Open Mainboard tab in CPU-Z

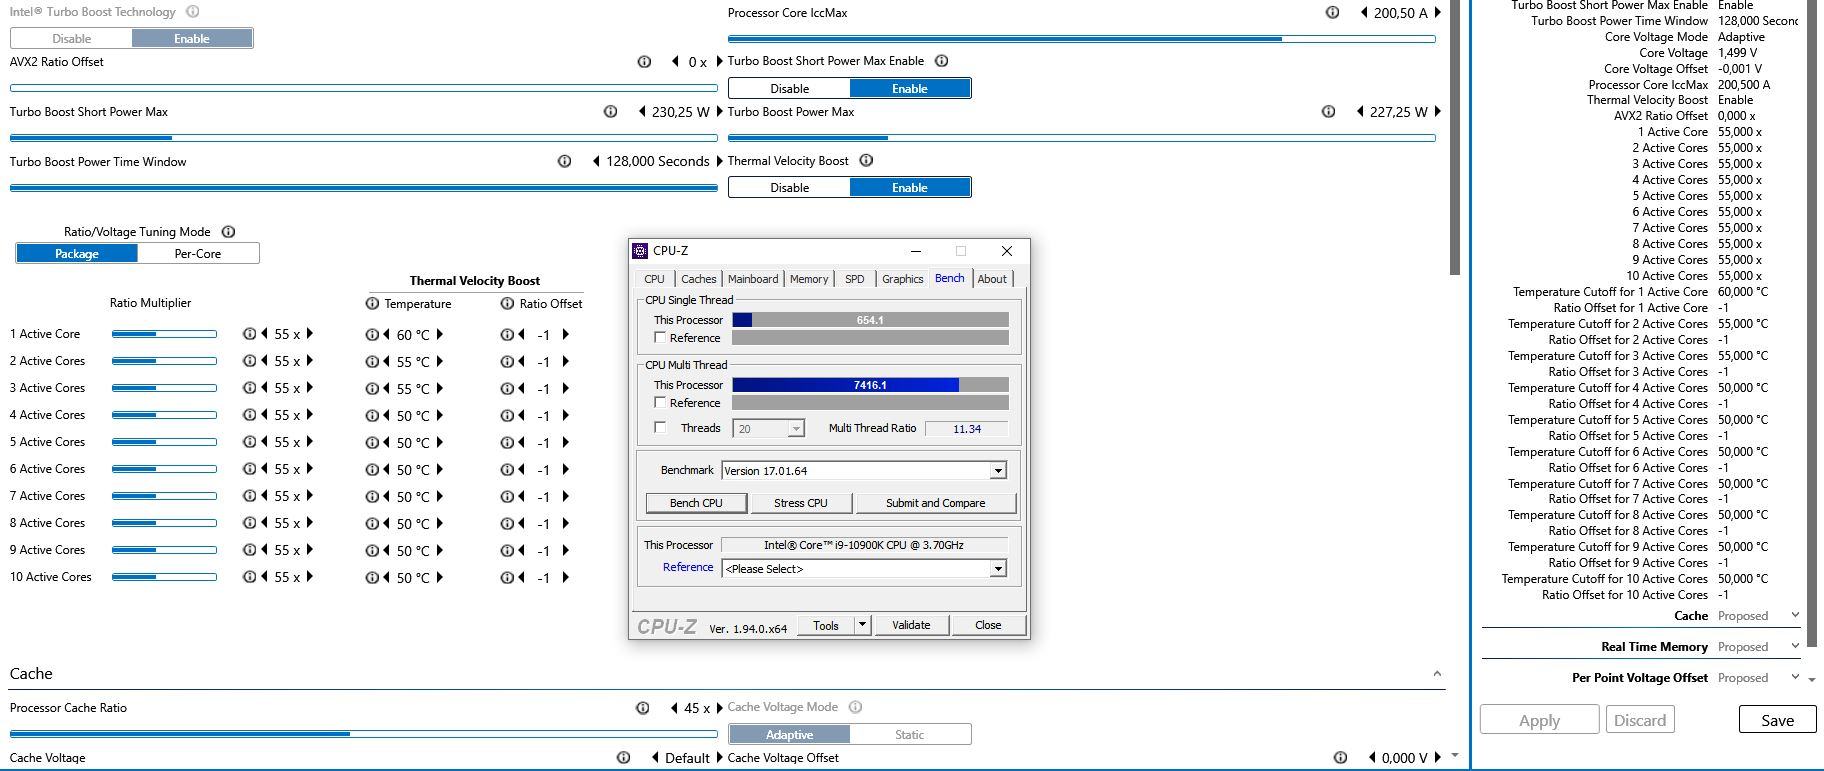pyautogui.click(x=753, y=279)
